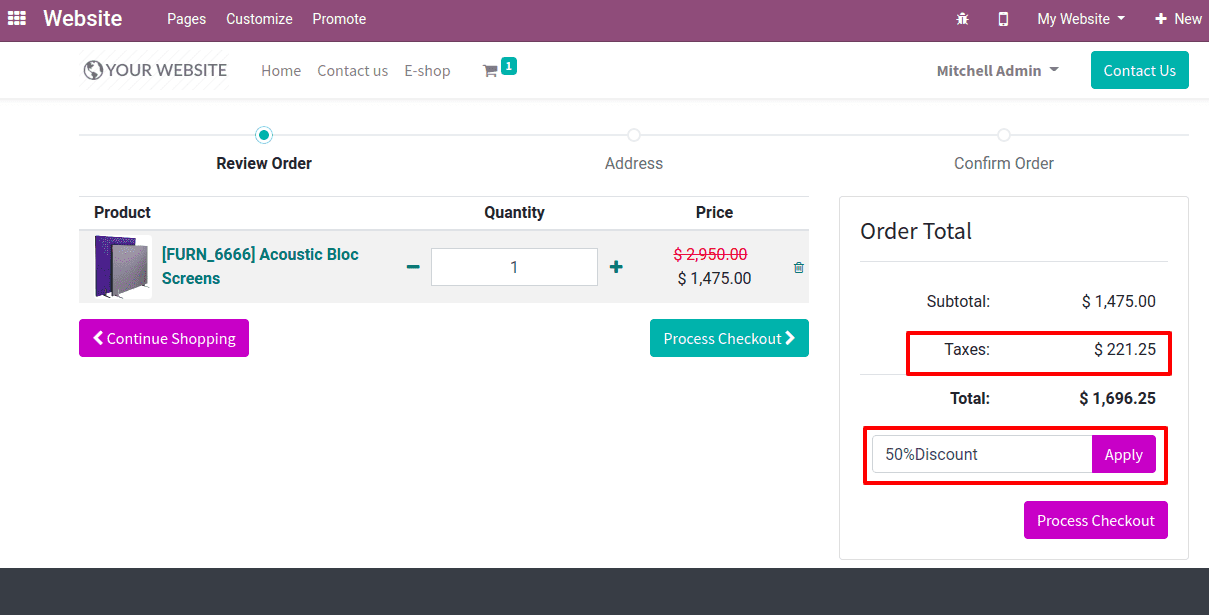Viewport: 1209px width, 615px height.
Task: Open the [FURN_6666] Acoustic Bloc Screens link
Action: tap(260, 266)
